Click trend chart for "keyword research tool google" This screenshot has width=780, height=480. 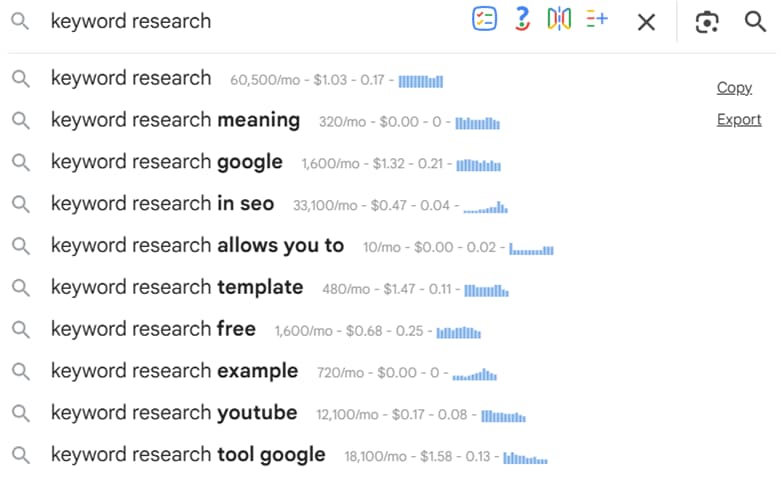click(x=526, y=457)
